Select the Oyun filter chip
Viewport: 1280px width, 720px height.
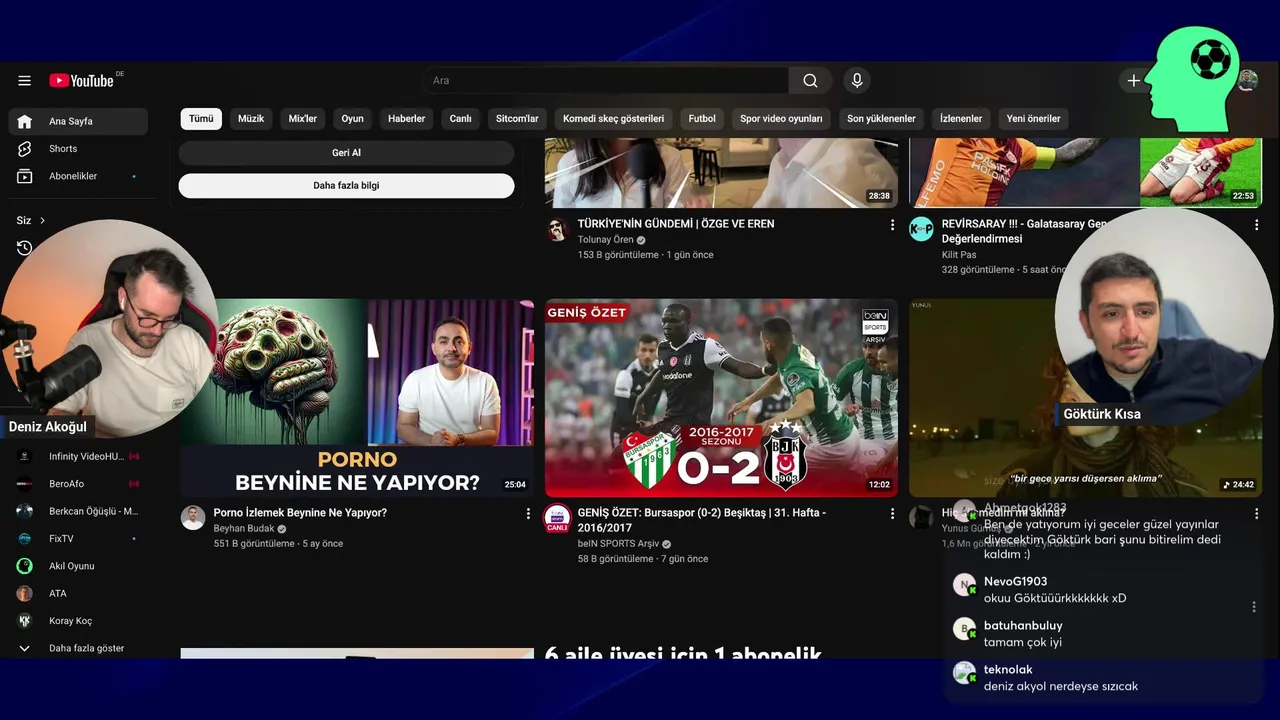352,119
